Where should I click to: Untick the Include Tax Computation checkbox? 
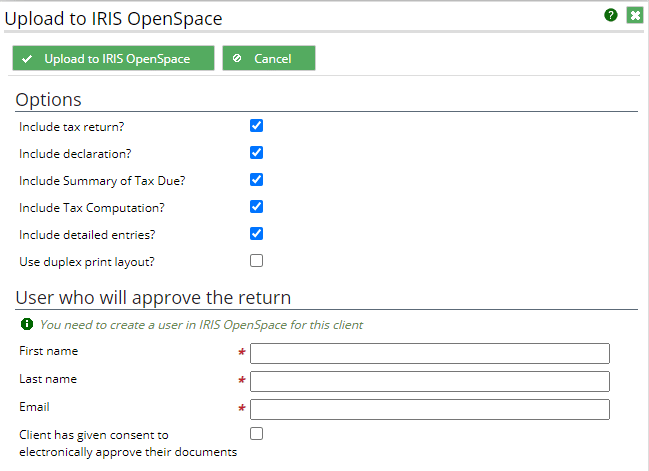[256, 207]
